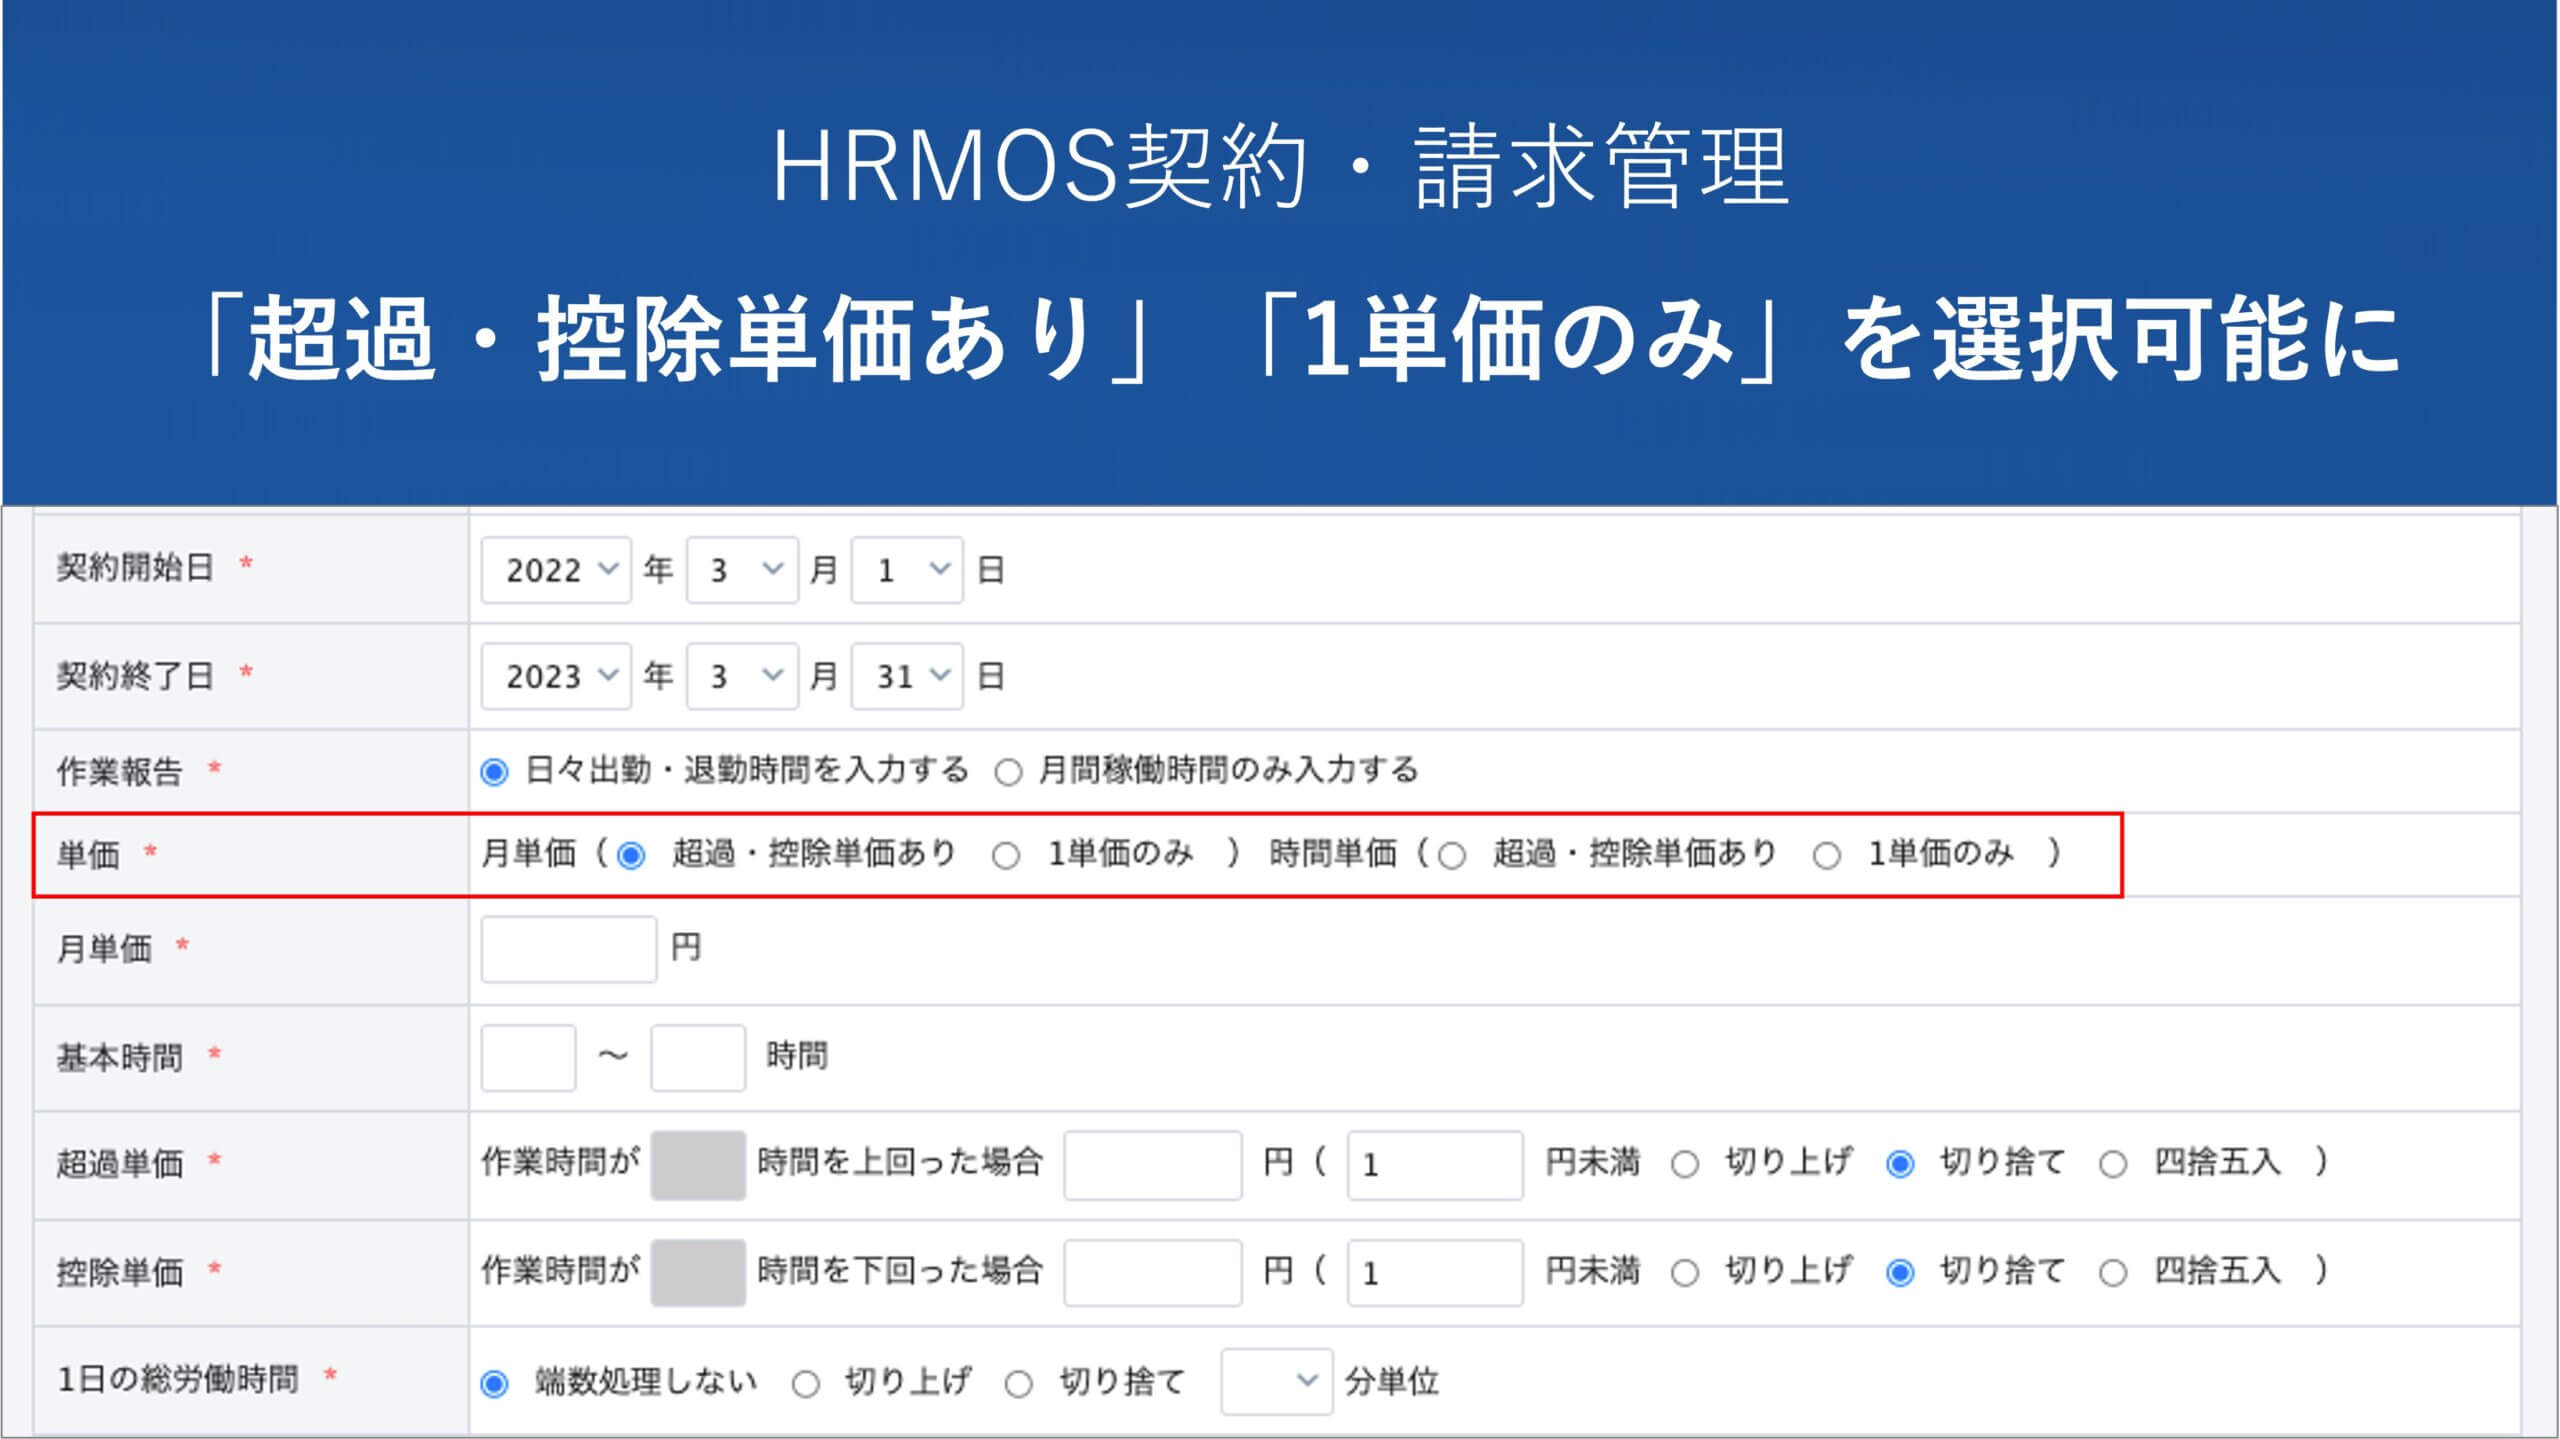Click the 基本時間 field label

[x=119, y=1057]
